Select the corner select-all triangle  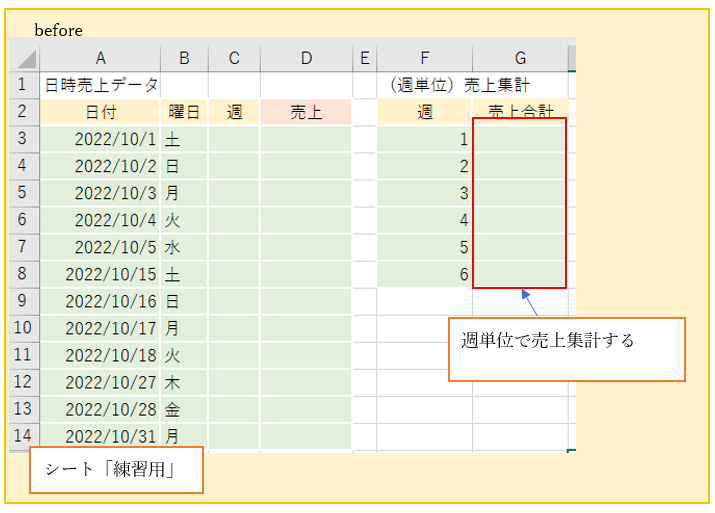pos(24,58)
